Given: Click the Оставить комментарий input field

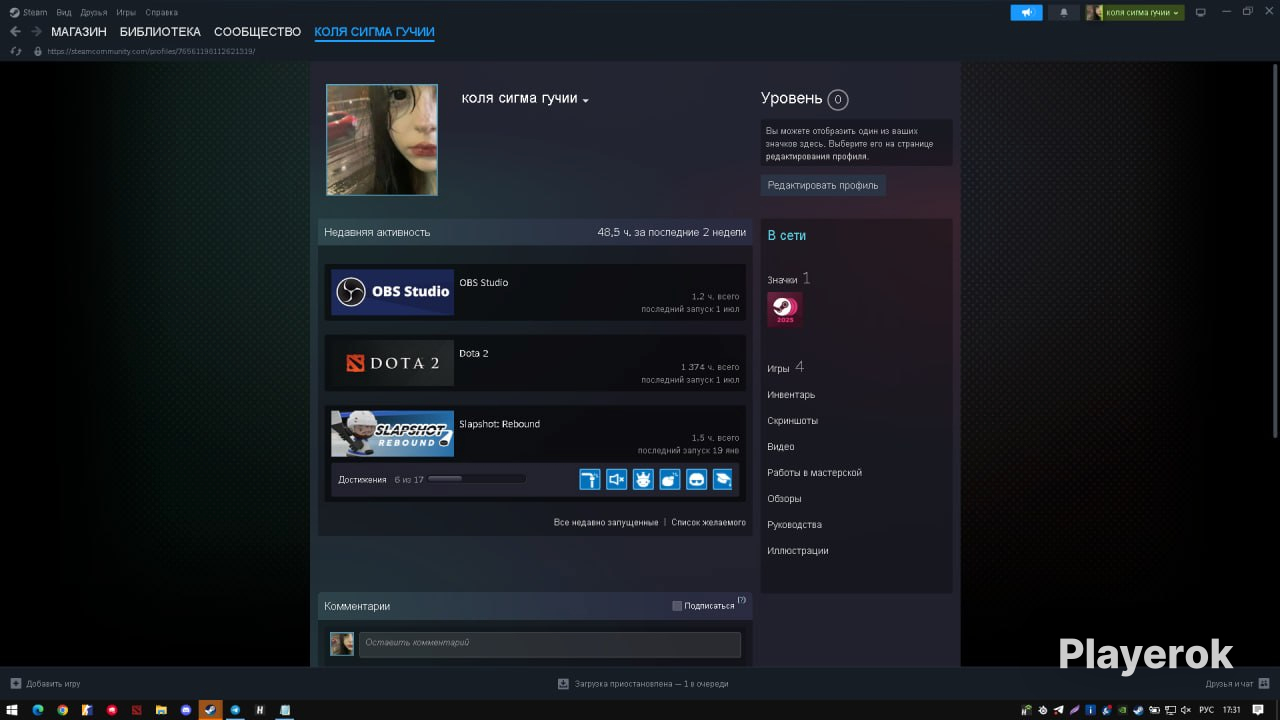Looking at the screenshot, I should click(x=550, y=643).
